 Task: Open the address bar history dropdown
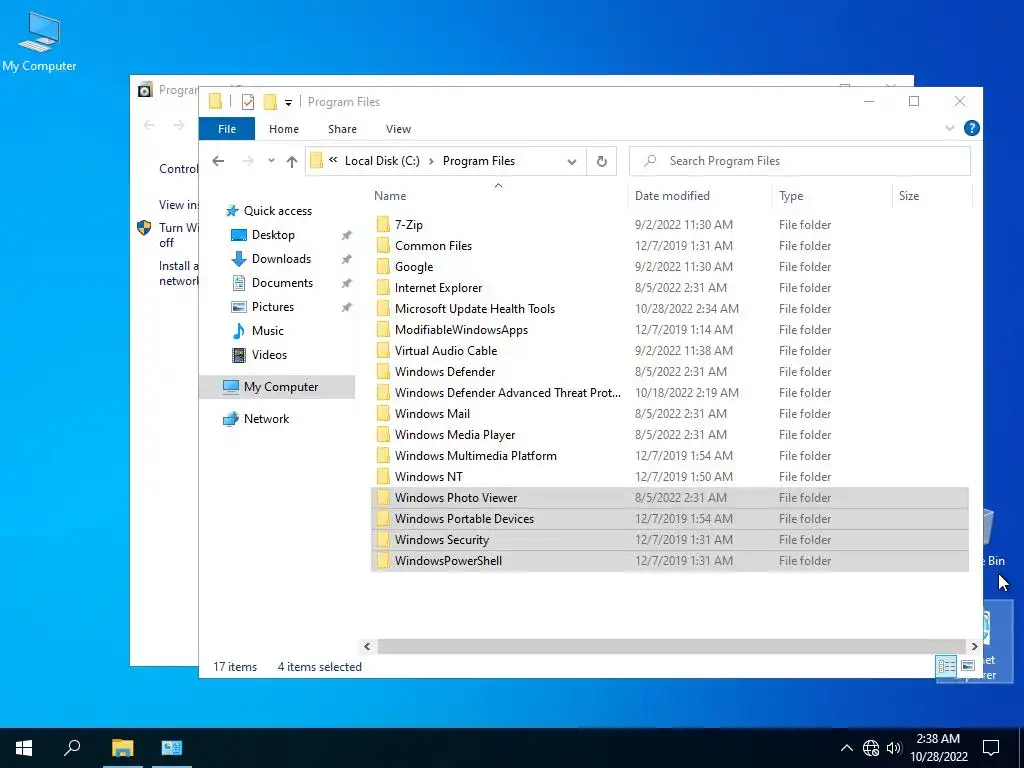[572, 161]
